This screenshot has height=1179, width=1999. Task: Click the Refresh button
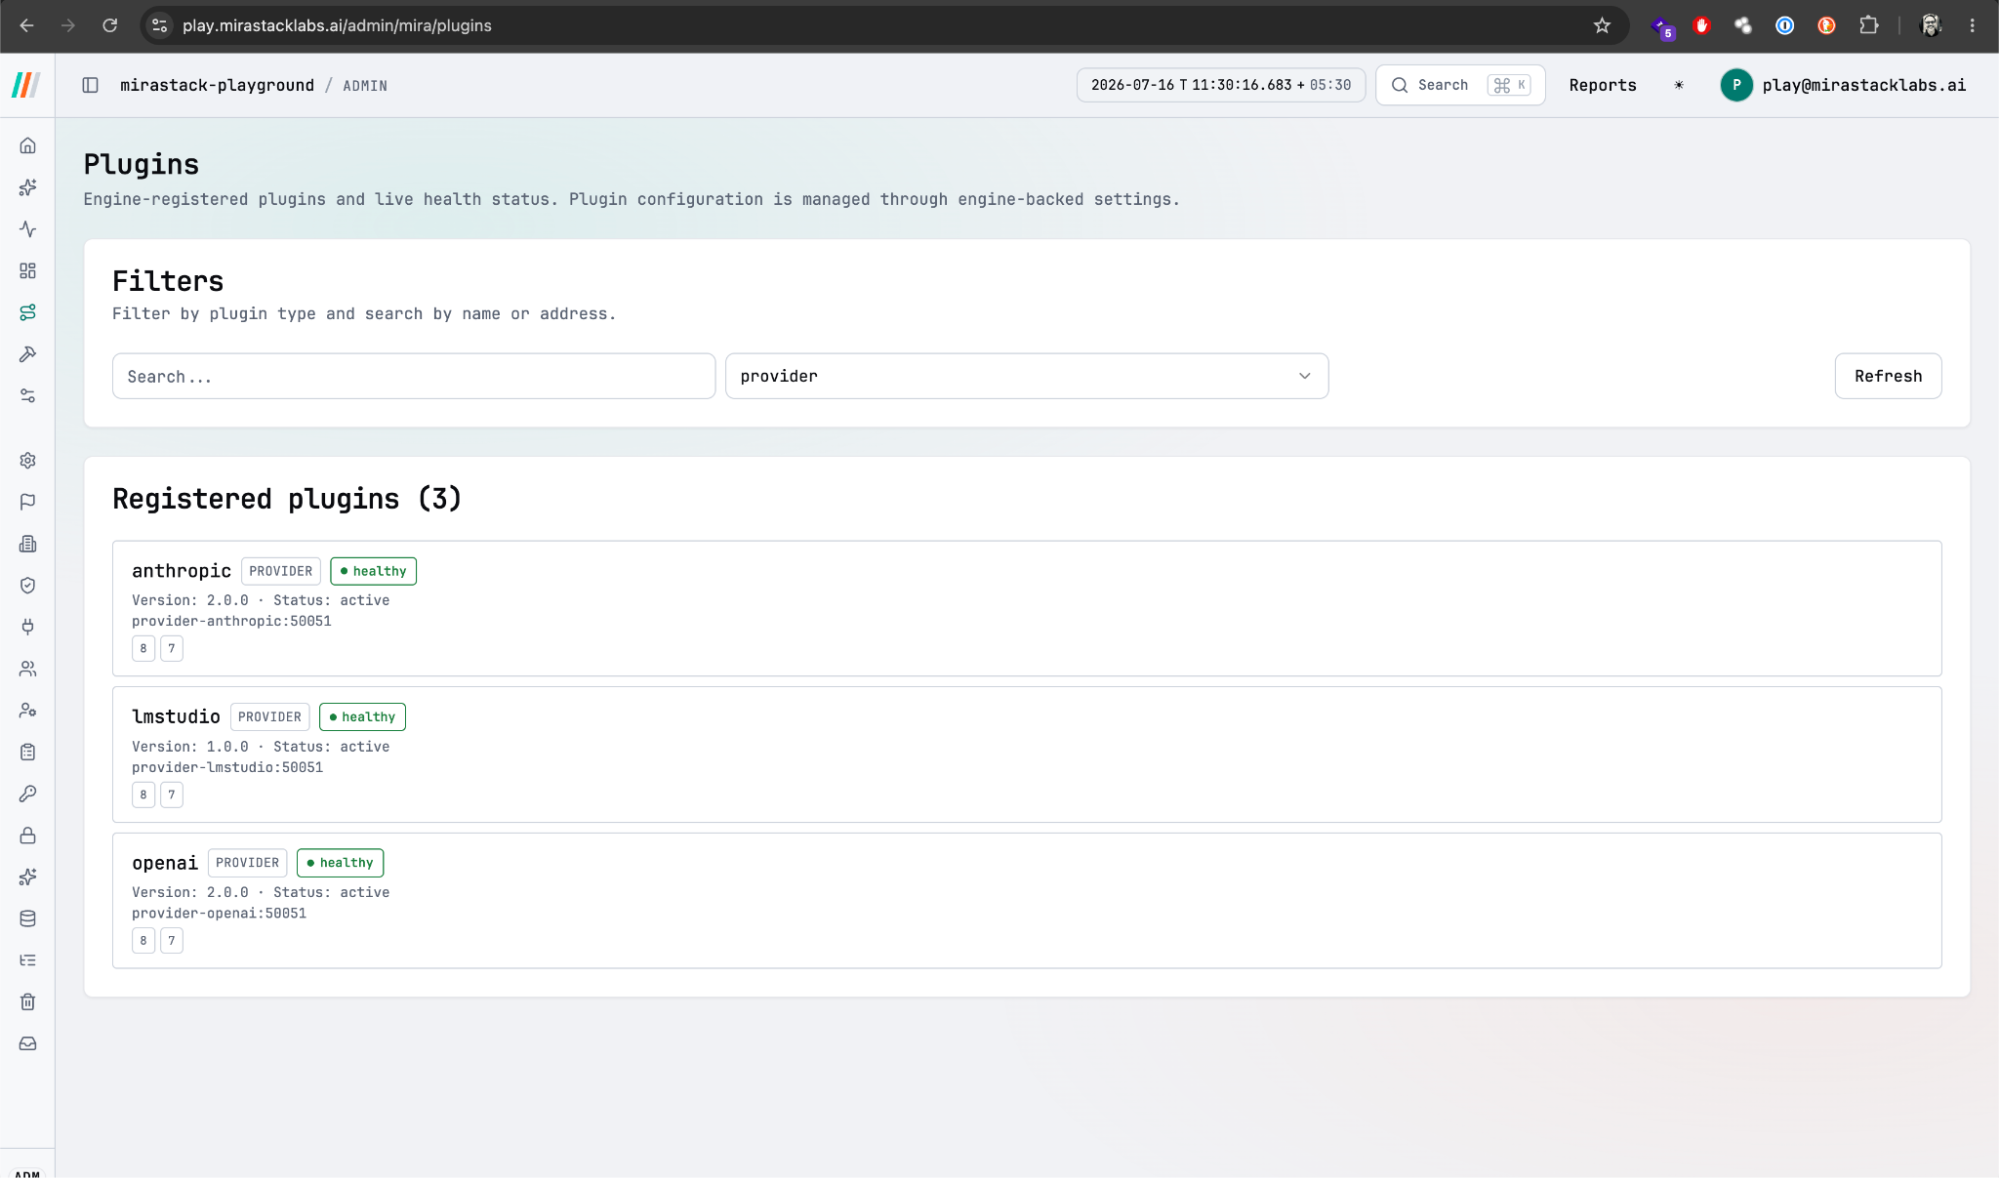tap(1888, 376)
